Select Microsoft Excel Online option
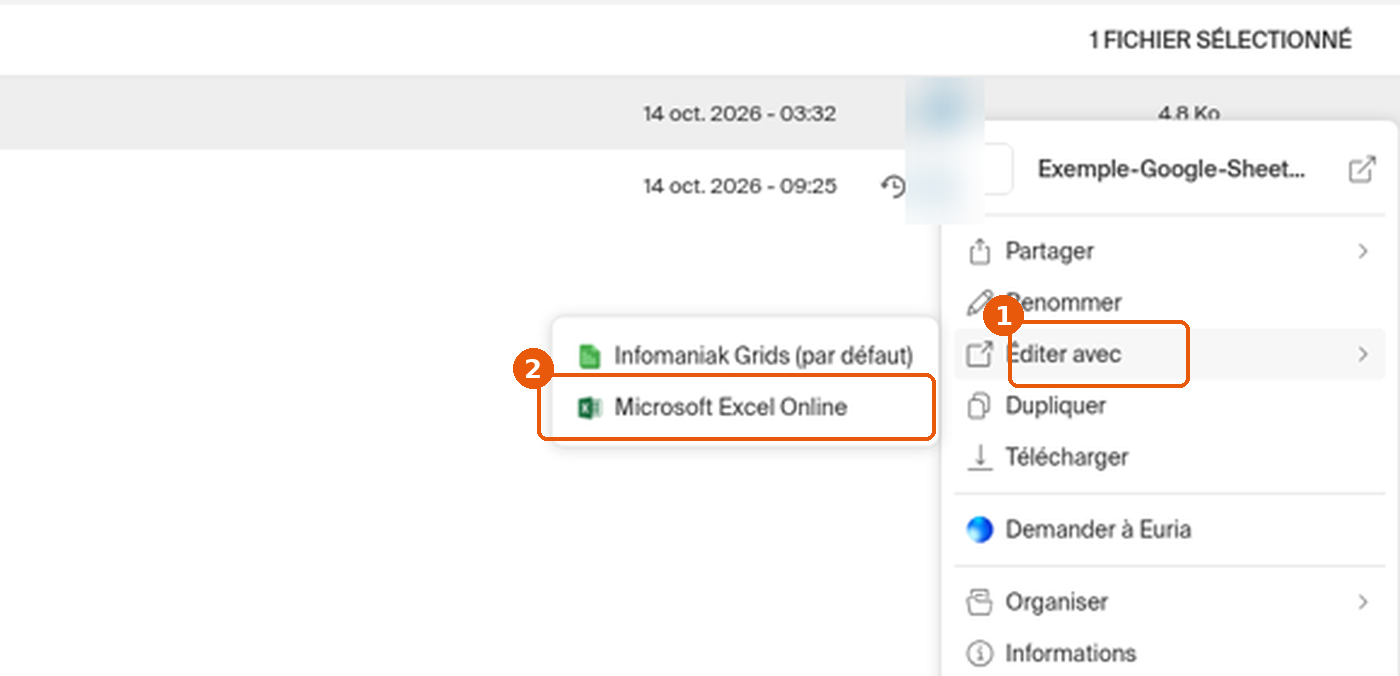The height and width of the screenshot is (676, 1400). pyautogui.click(x=745, y=407)
